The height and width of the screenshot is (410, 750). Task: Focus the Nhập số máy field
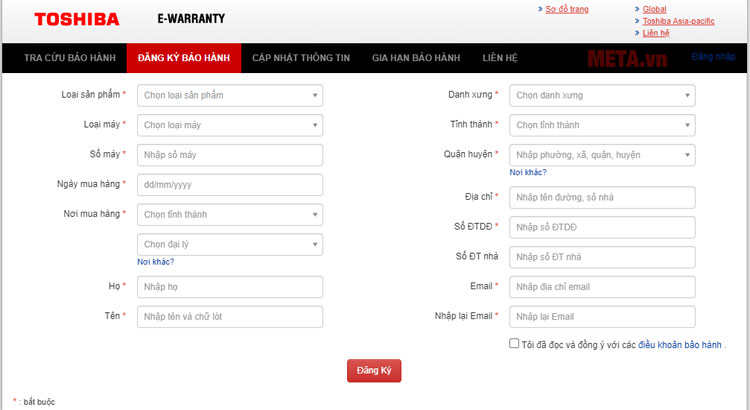click(230, 155)
